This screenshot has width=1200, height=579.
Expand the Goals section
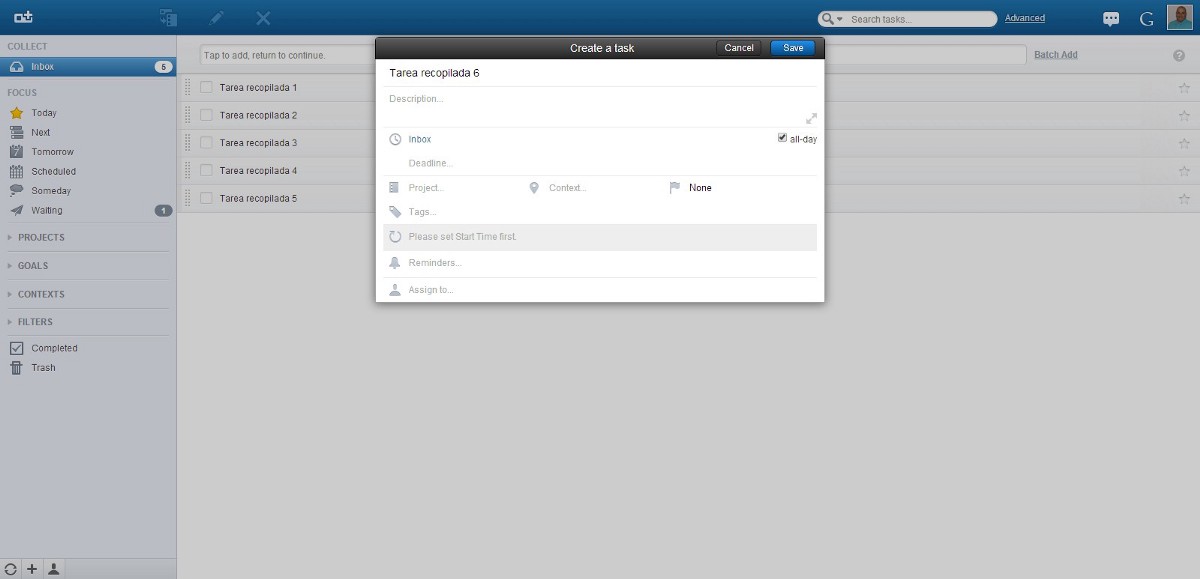32,266
